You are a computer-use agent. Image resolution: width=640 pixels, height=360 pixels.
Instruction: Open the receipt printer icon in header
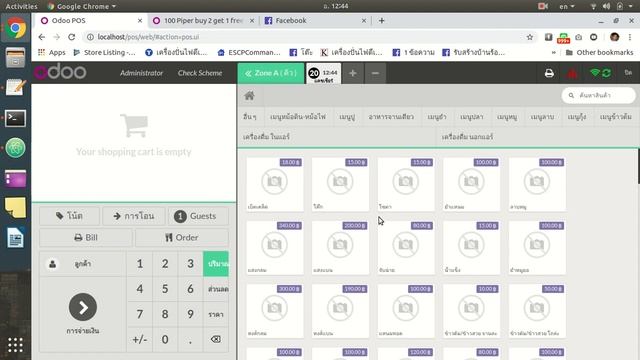tap(549, 73)
